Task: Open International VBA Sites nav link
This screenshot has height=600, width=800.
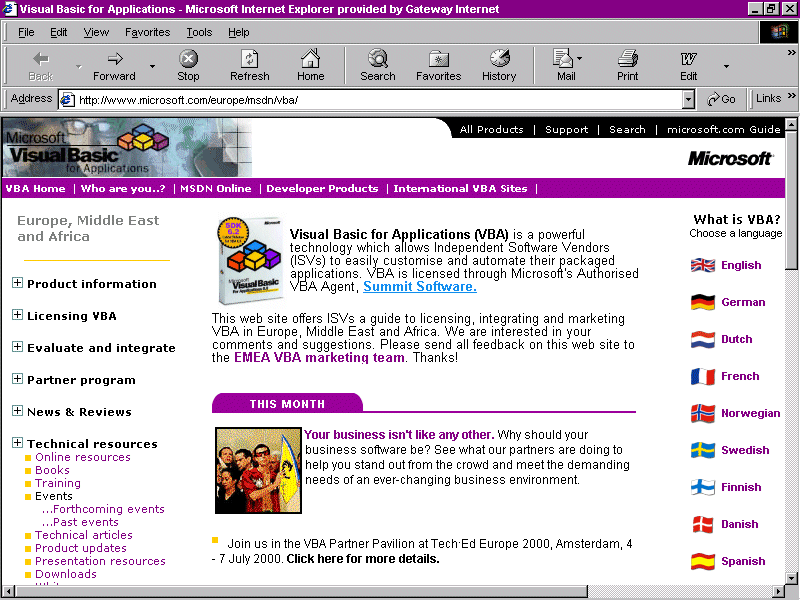Action: tap(460, 188)
